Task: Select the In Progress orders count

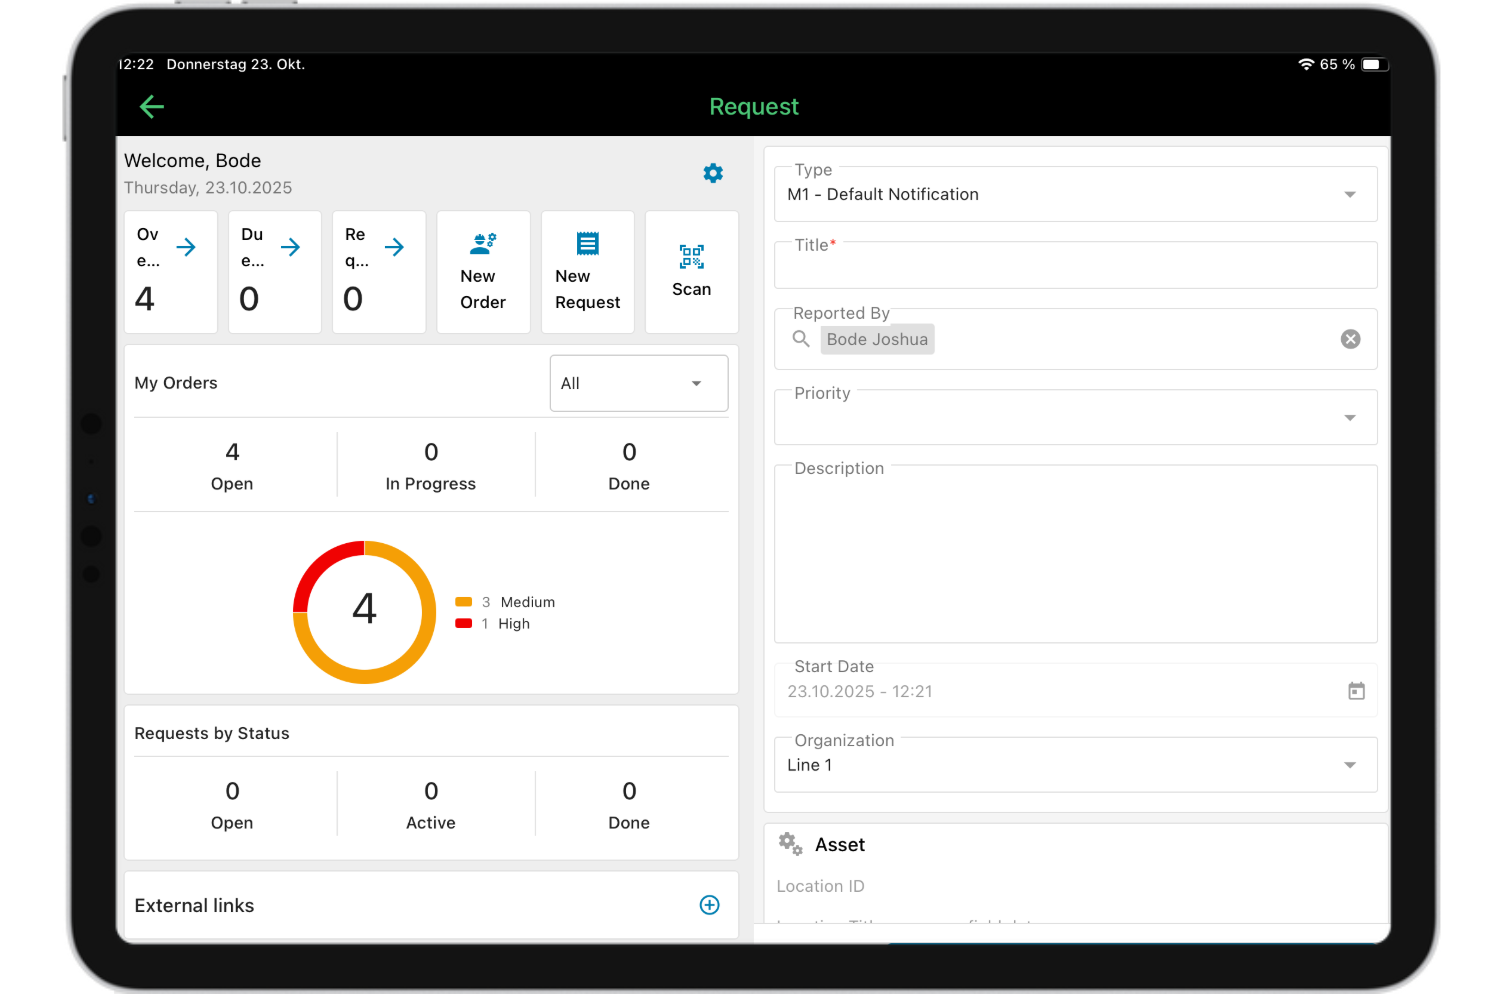Action: click(x=431, y=465)
